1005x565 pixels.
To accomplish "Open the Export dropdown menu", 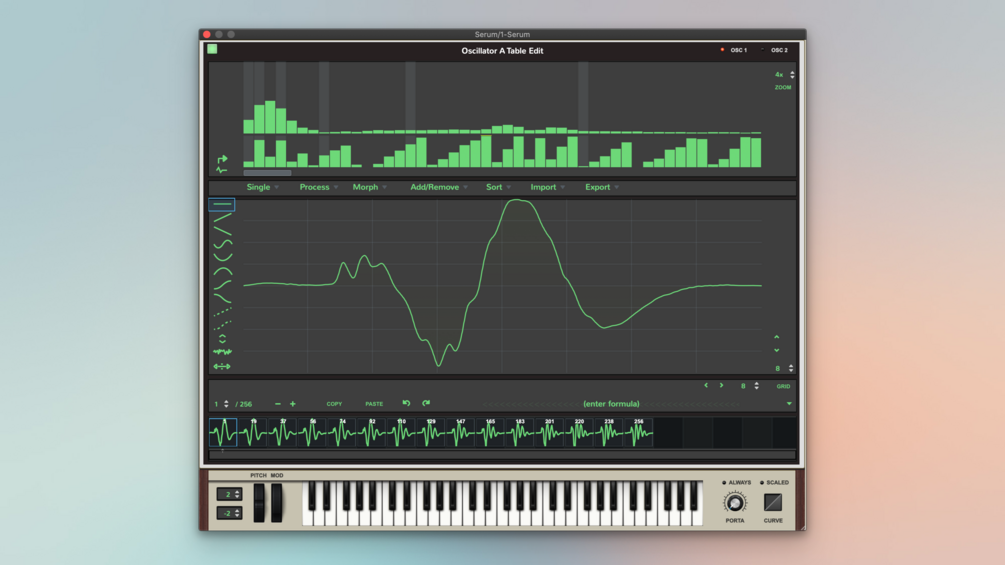I will [x=602, y=187].
